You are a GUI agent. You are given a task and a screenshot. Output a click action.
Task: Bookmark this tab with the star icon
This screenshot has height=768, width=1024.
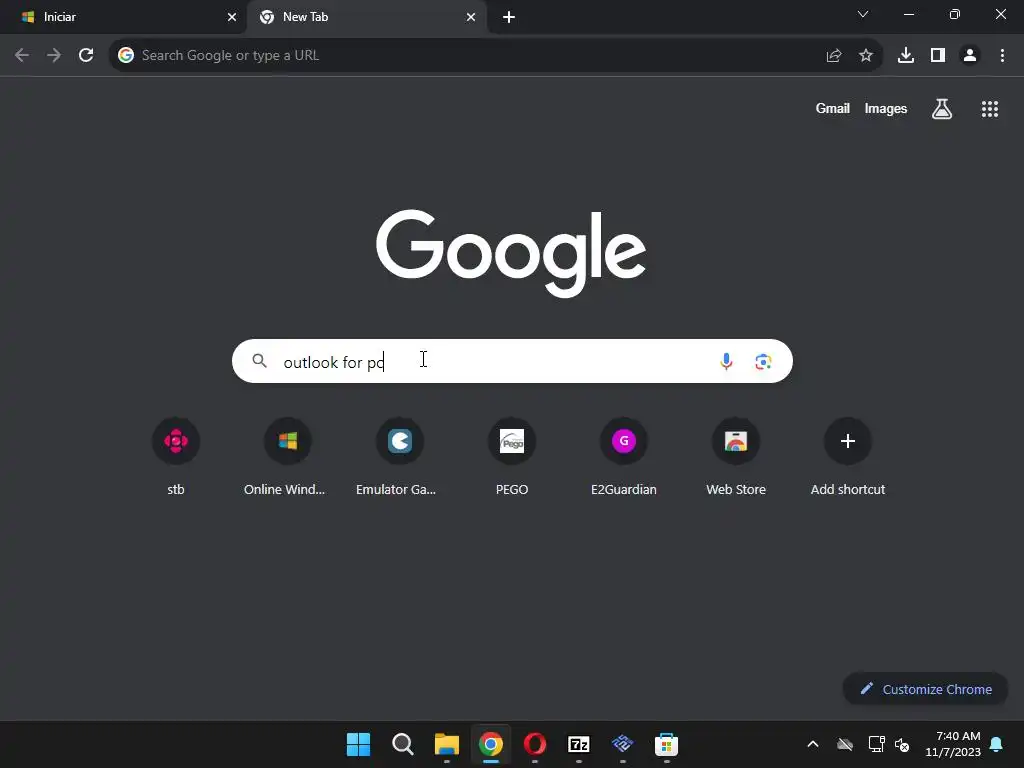(x=866, y=56)
